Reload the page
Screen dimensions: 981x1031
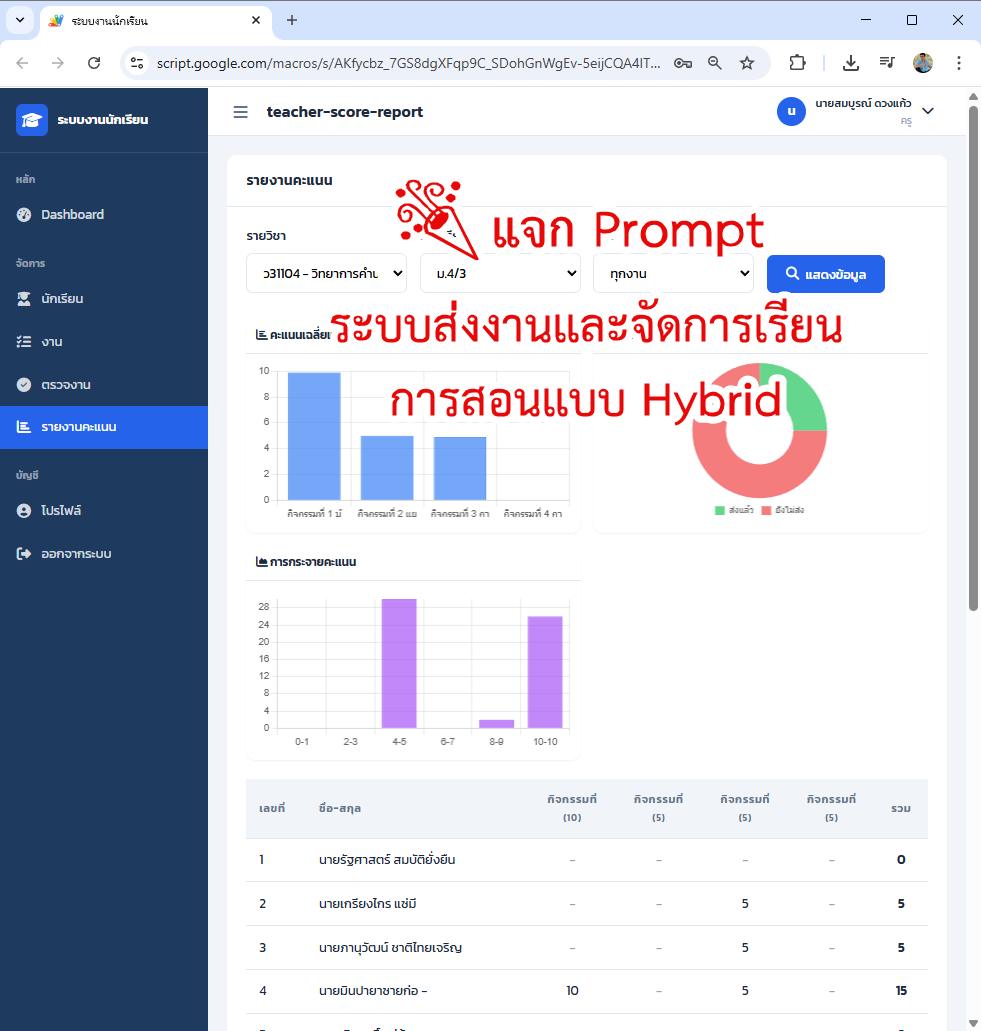pyautogui.click(x=94, y=63)
